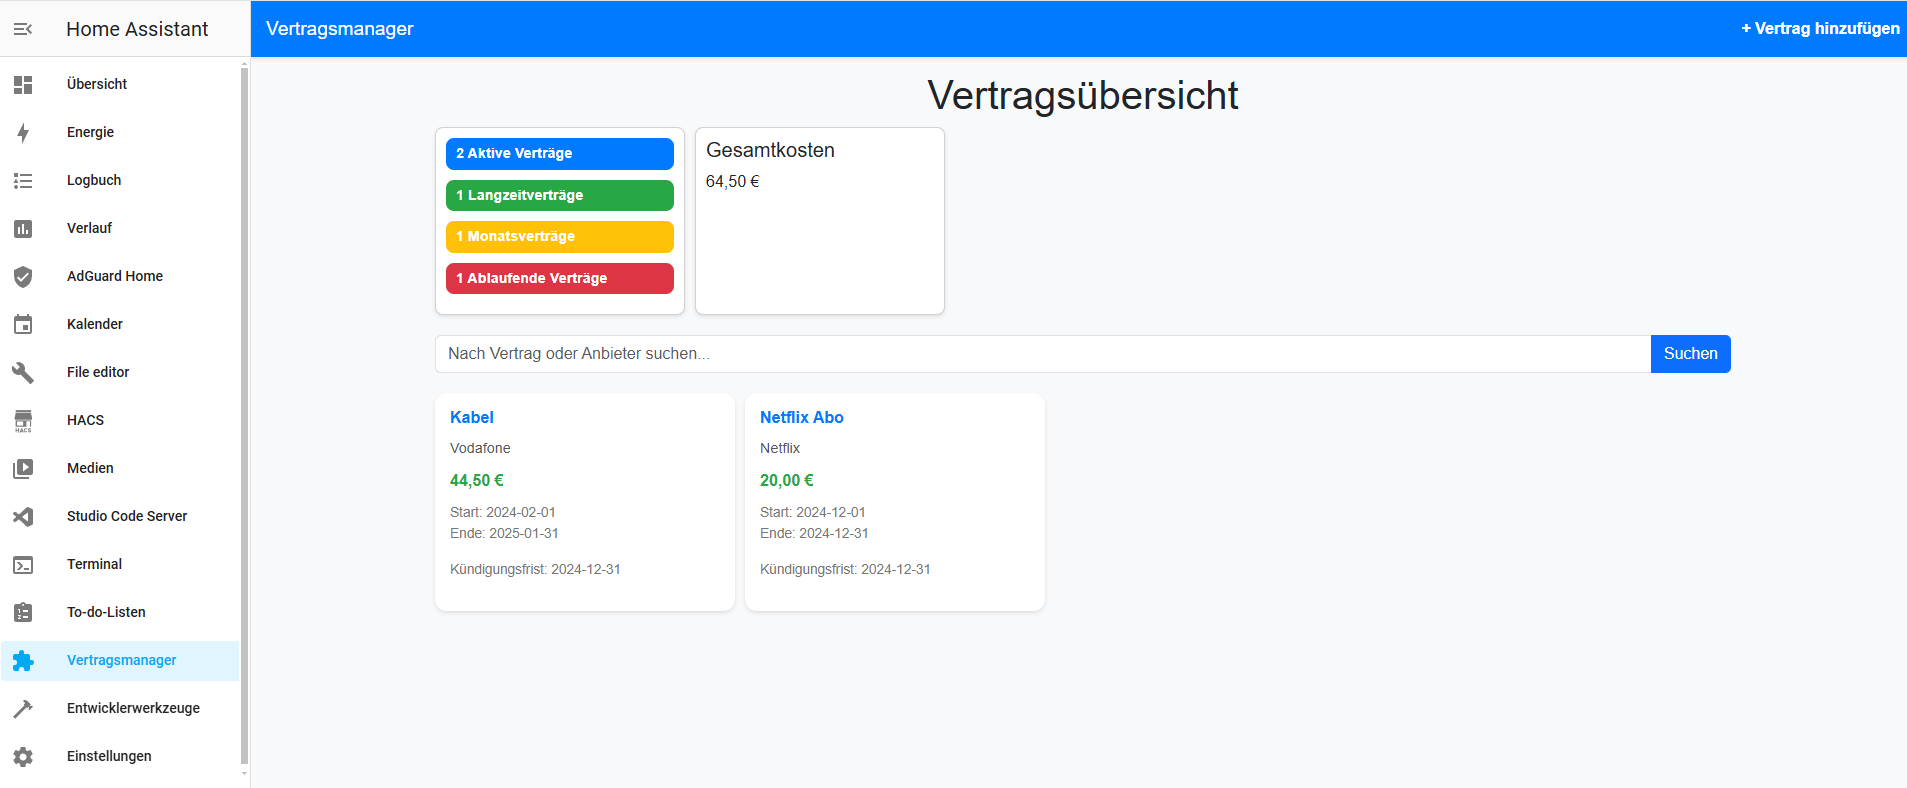Click the '64,50 €' total cost value
Screen dimensions: 1907x788
pyautogui.click(x=733, y=182)
